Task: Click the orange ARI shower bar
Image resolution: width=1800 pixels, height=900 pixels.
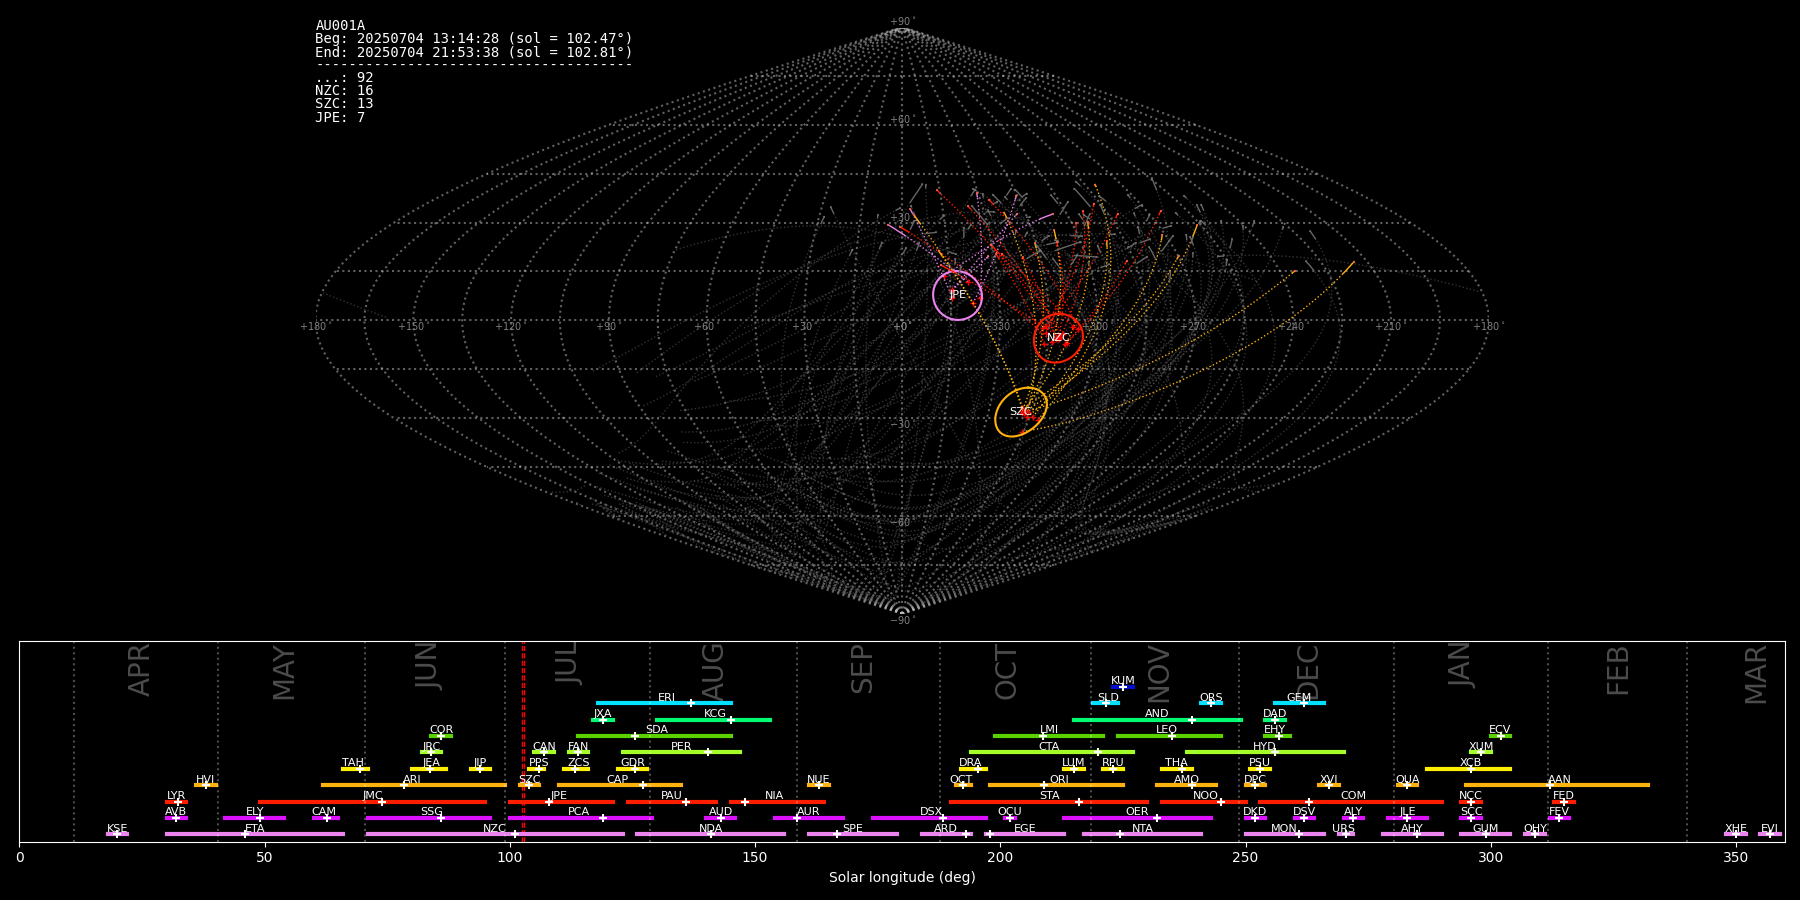Action: [x=414, y=785]
